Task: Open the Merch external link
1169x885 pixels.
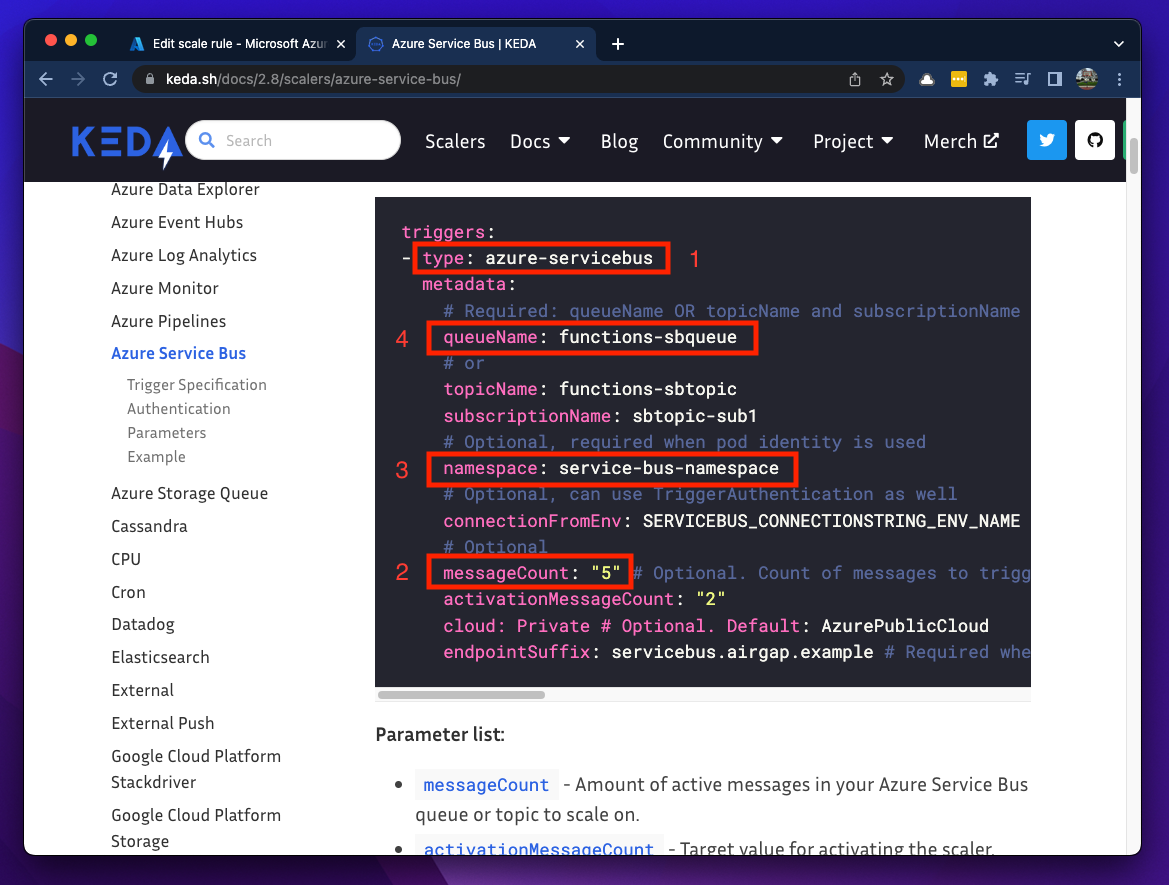Action: click(x=960, y=142)
